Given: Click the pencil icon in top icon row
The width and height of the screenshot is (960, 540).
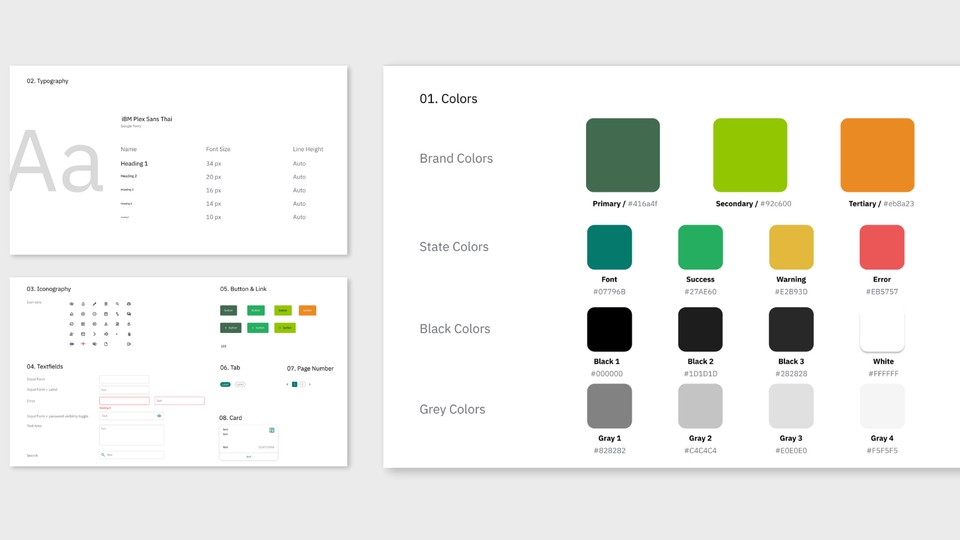Looking at the screenshot, I should (94, 304).
